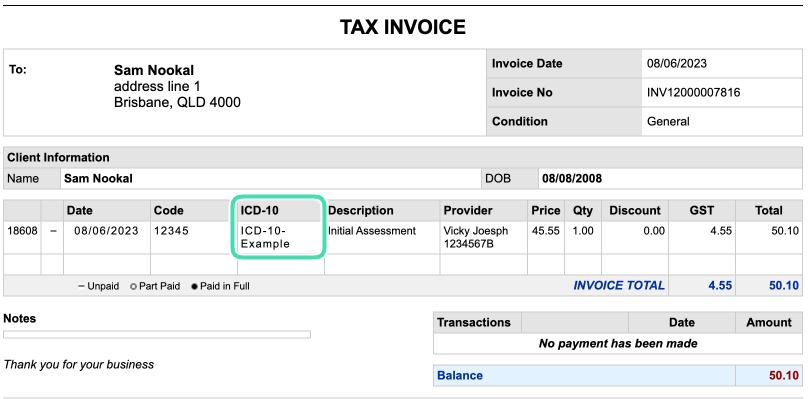Click the Condition label
Viewport: 808px width, 399px height.
click(520, 122)
